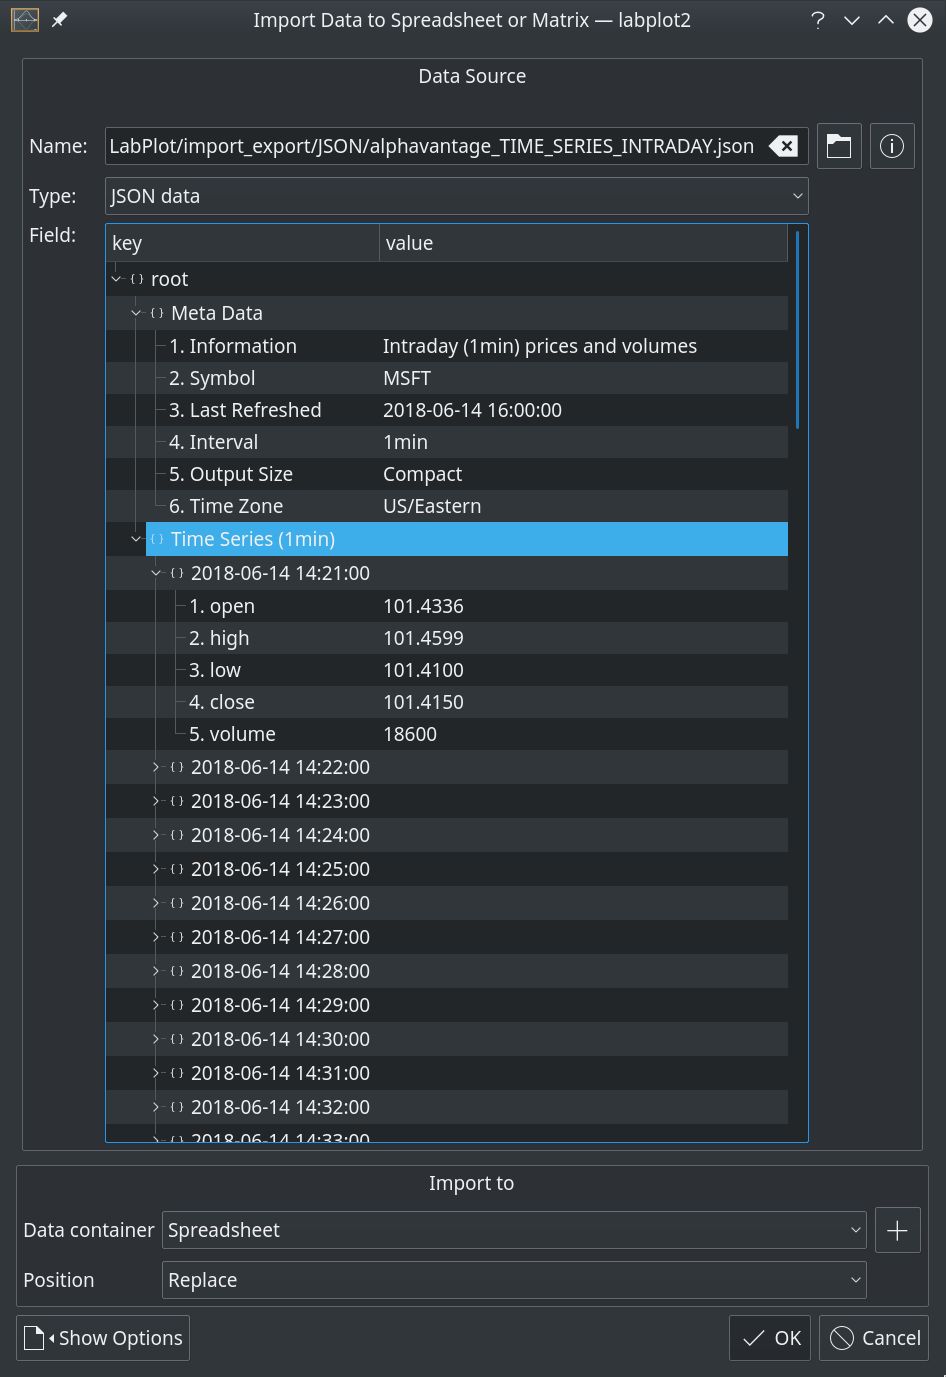Click the checkmark icon on the OK button

coord(752,1337)
